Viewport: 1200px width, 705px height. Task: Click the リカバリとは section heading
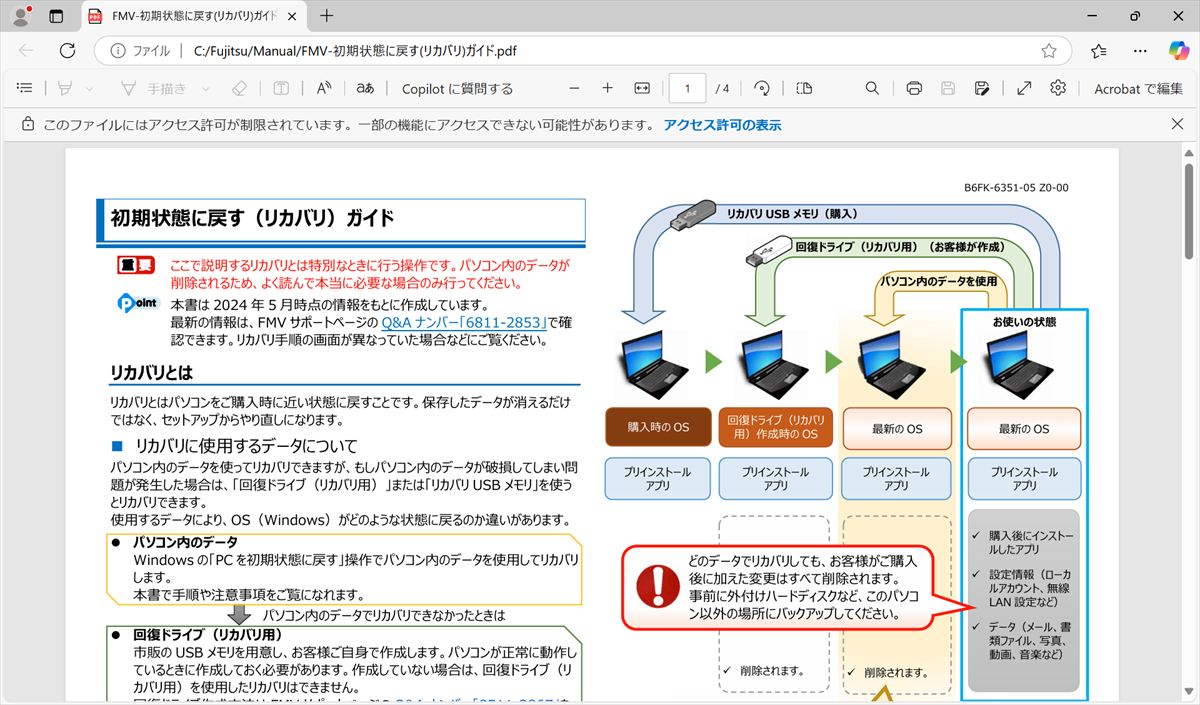151,372
